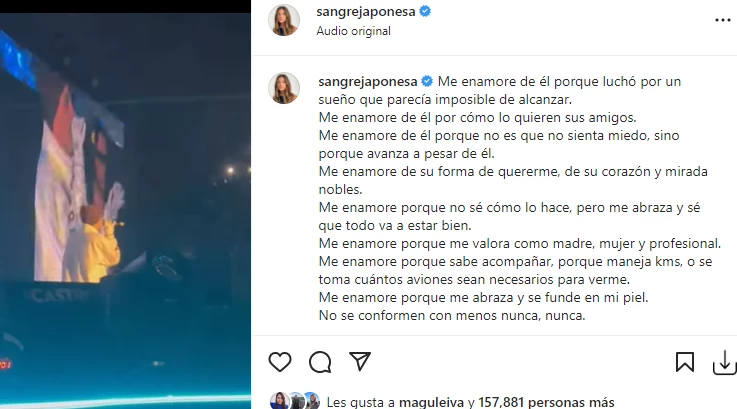Open the three-dot more options menu
The image size is (737, 409).
coord(722,20)
